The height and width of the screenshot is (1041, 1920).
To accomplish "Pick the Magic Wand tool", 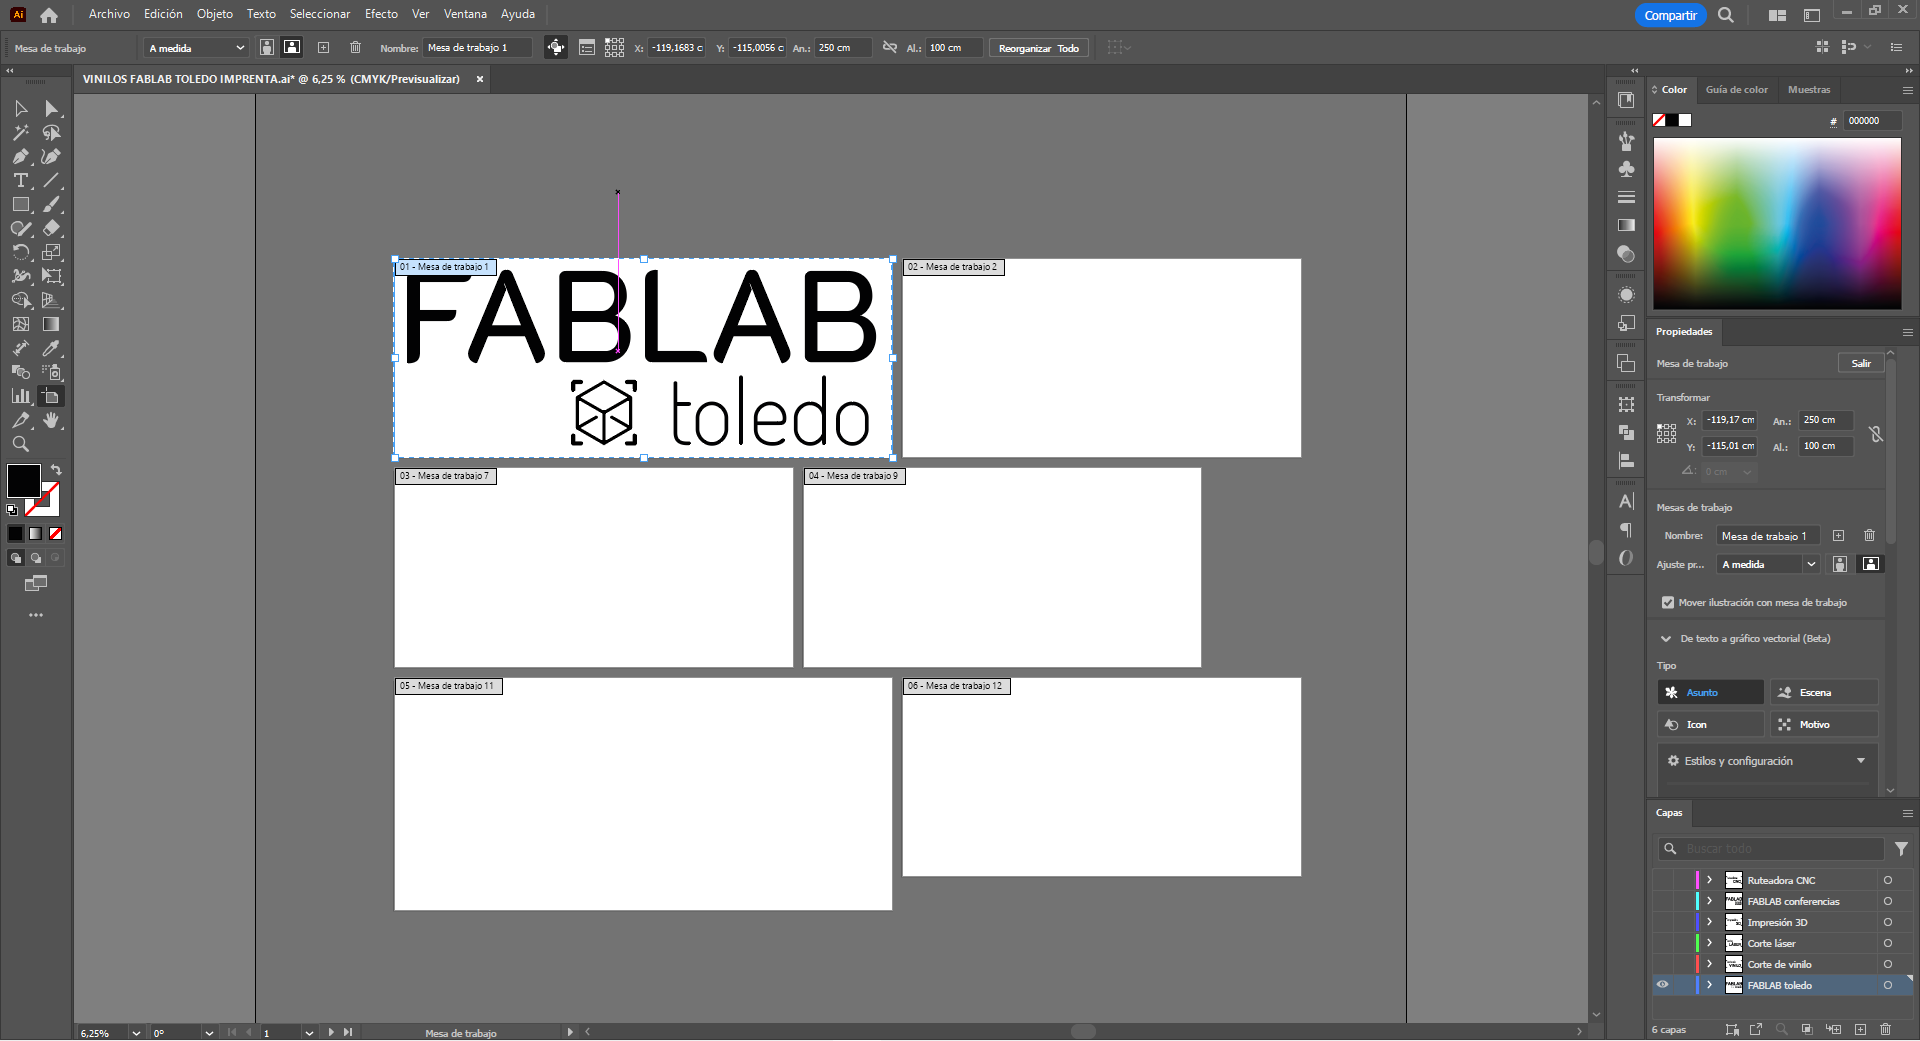I will coord(21,132).
